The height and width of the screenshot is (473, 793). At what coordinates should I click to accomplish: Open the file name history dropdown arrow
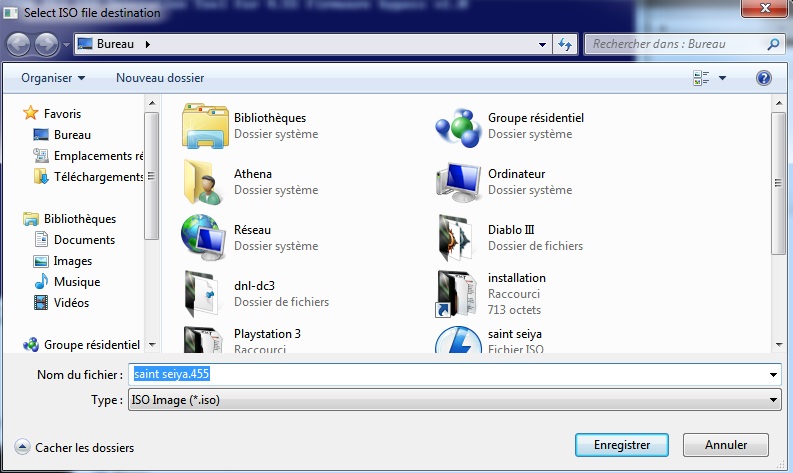[x=773, y=375]
